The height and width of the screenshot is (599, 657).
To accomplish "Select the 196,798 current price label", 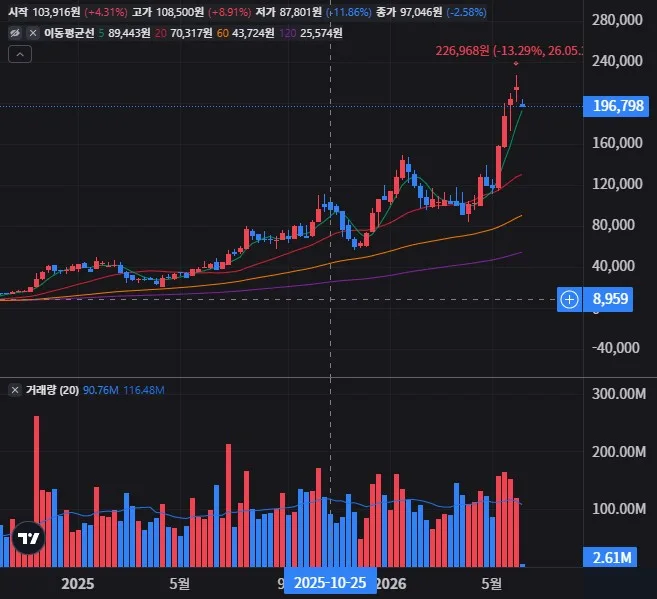I will [616, 106].
